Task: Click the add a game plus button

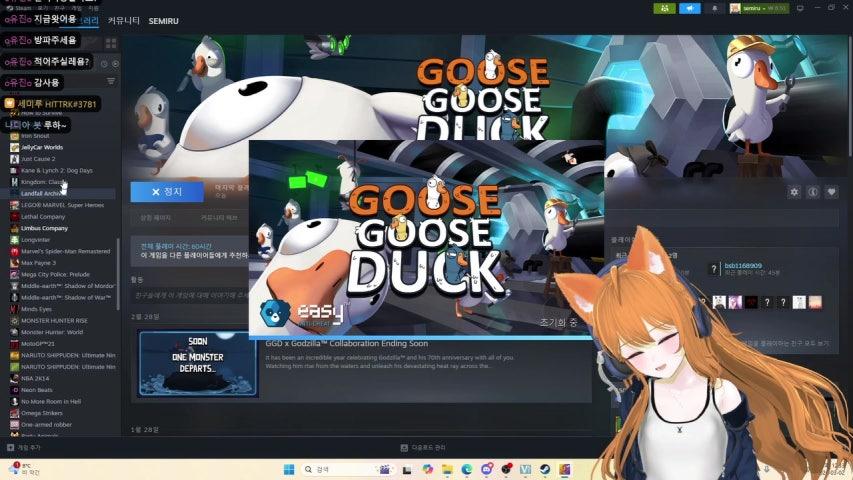Action: 23,447
